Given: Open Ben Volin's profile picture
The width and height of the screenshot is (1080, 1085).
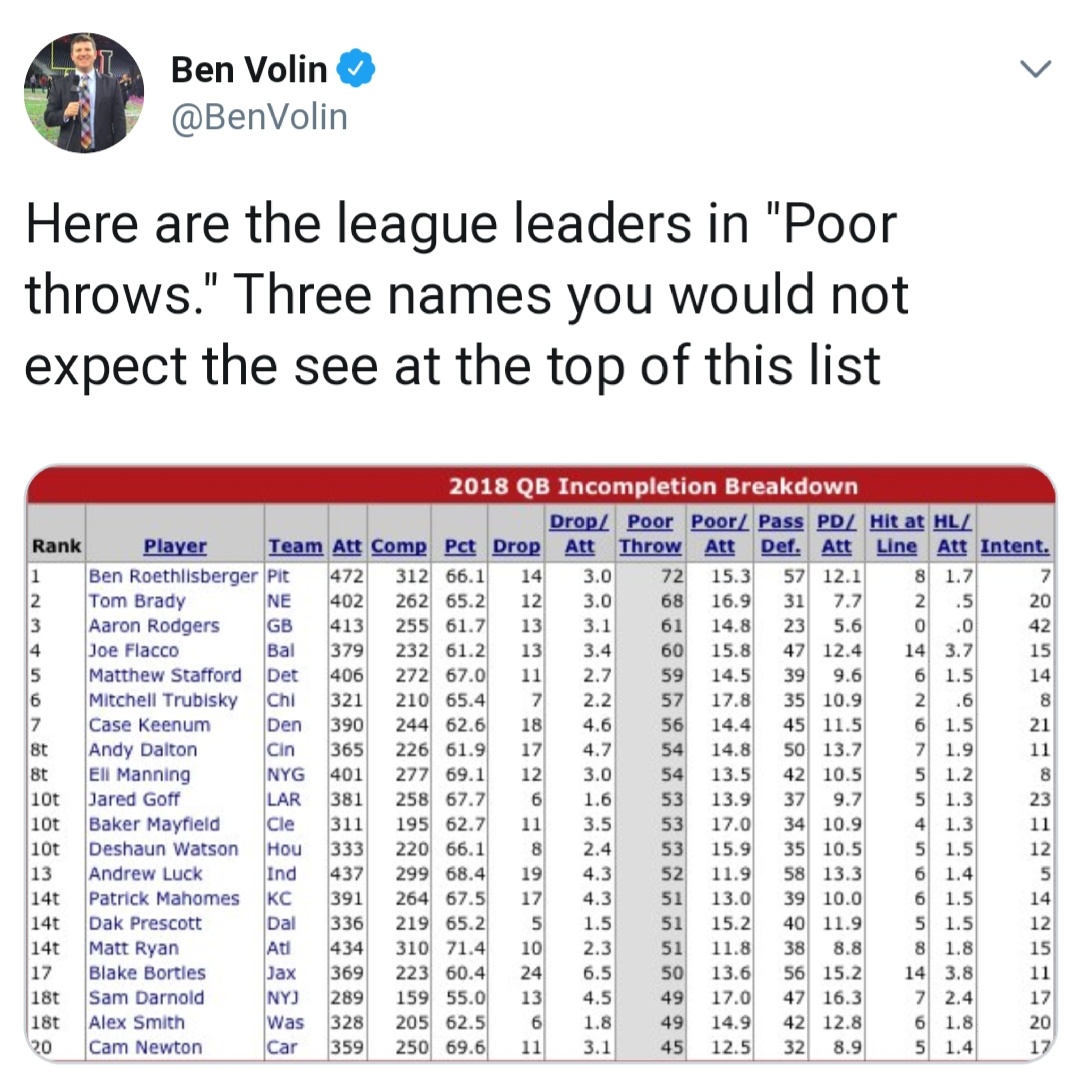Looking at the screenshot, I should point(85,92).
